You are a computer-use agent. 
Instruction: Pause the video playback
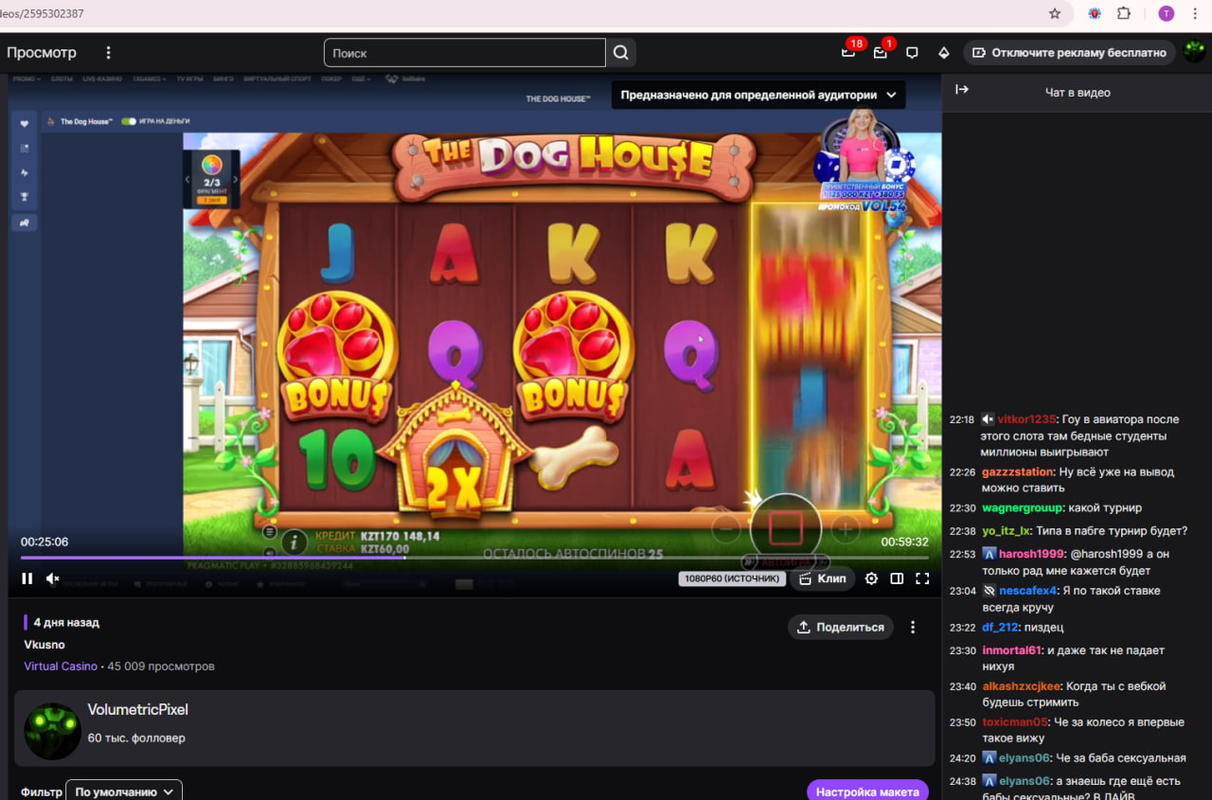pos(27,578)
